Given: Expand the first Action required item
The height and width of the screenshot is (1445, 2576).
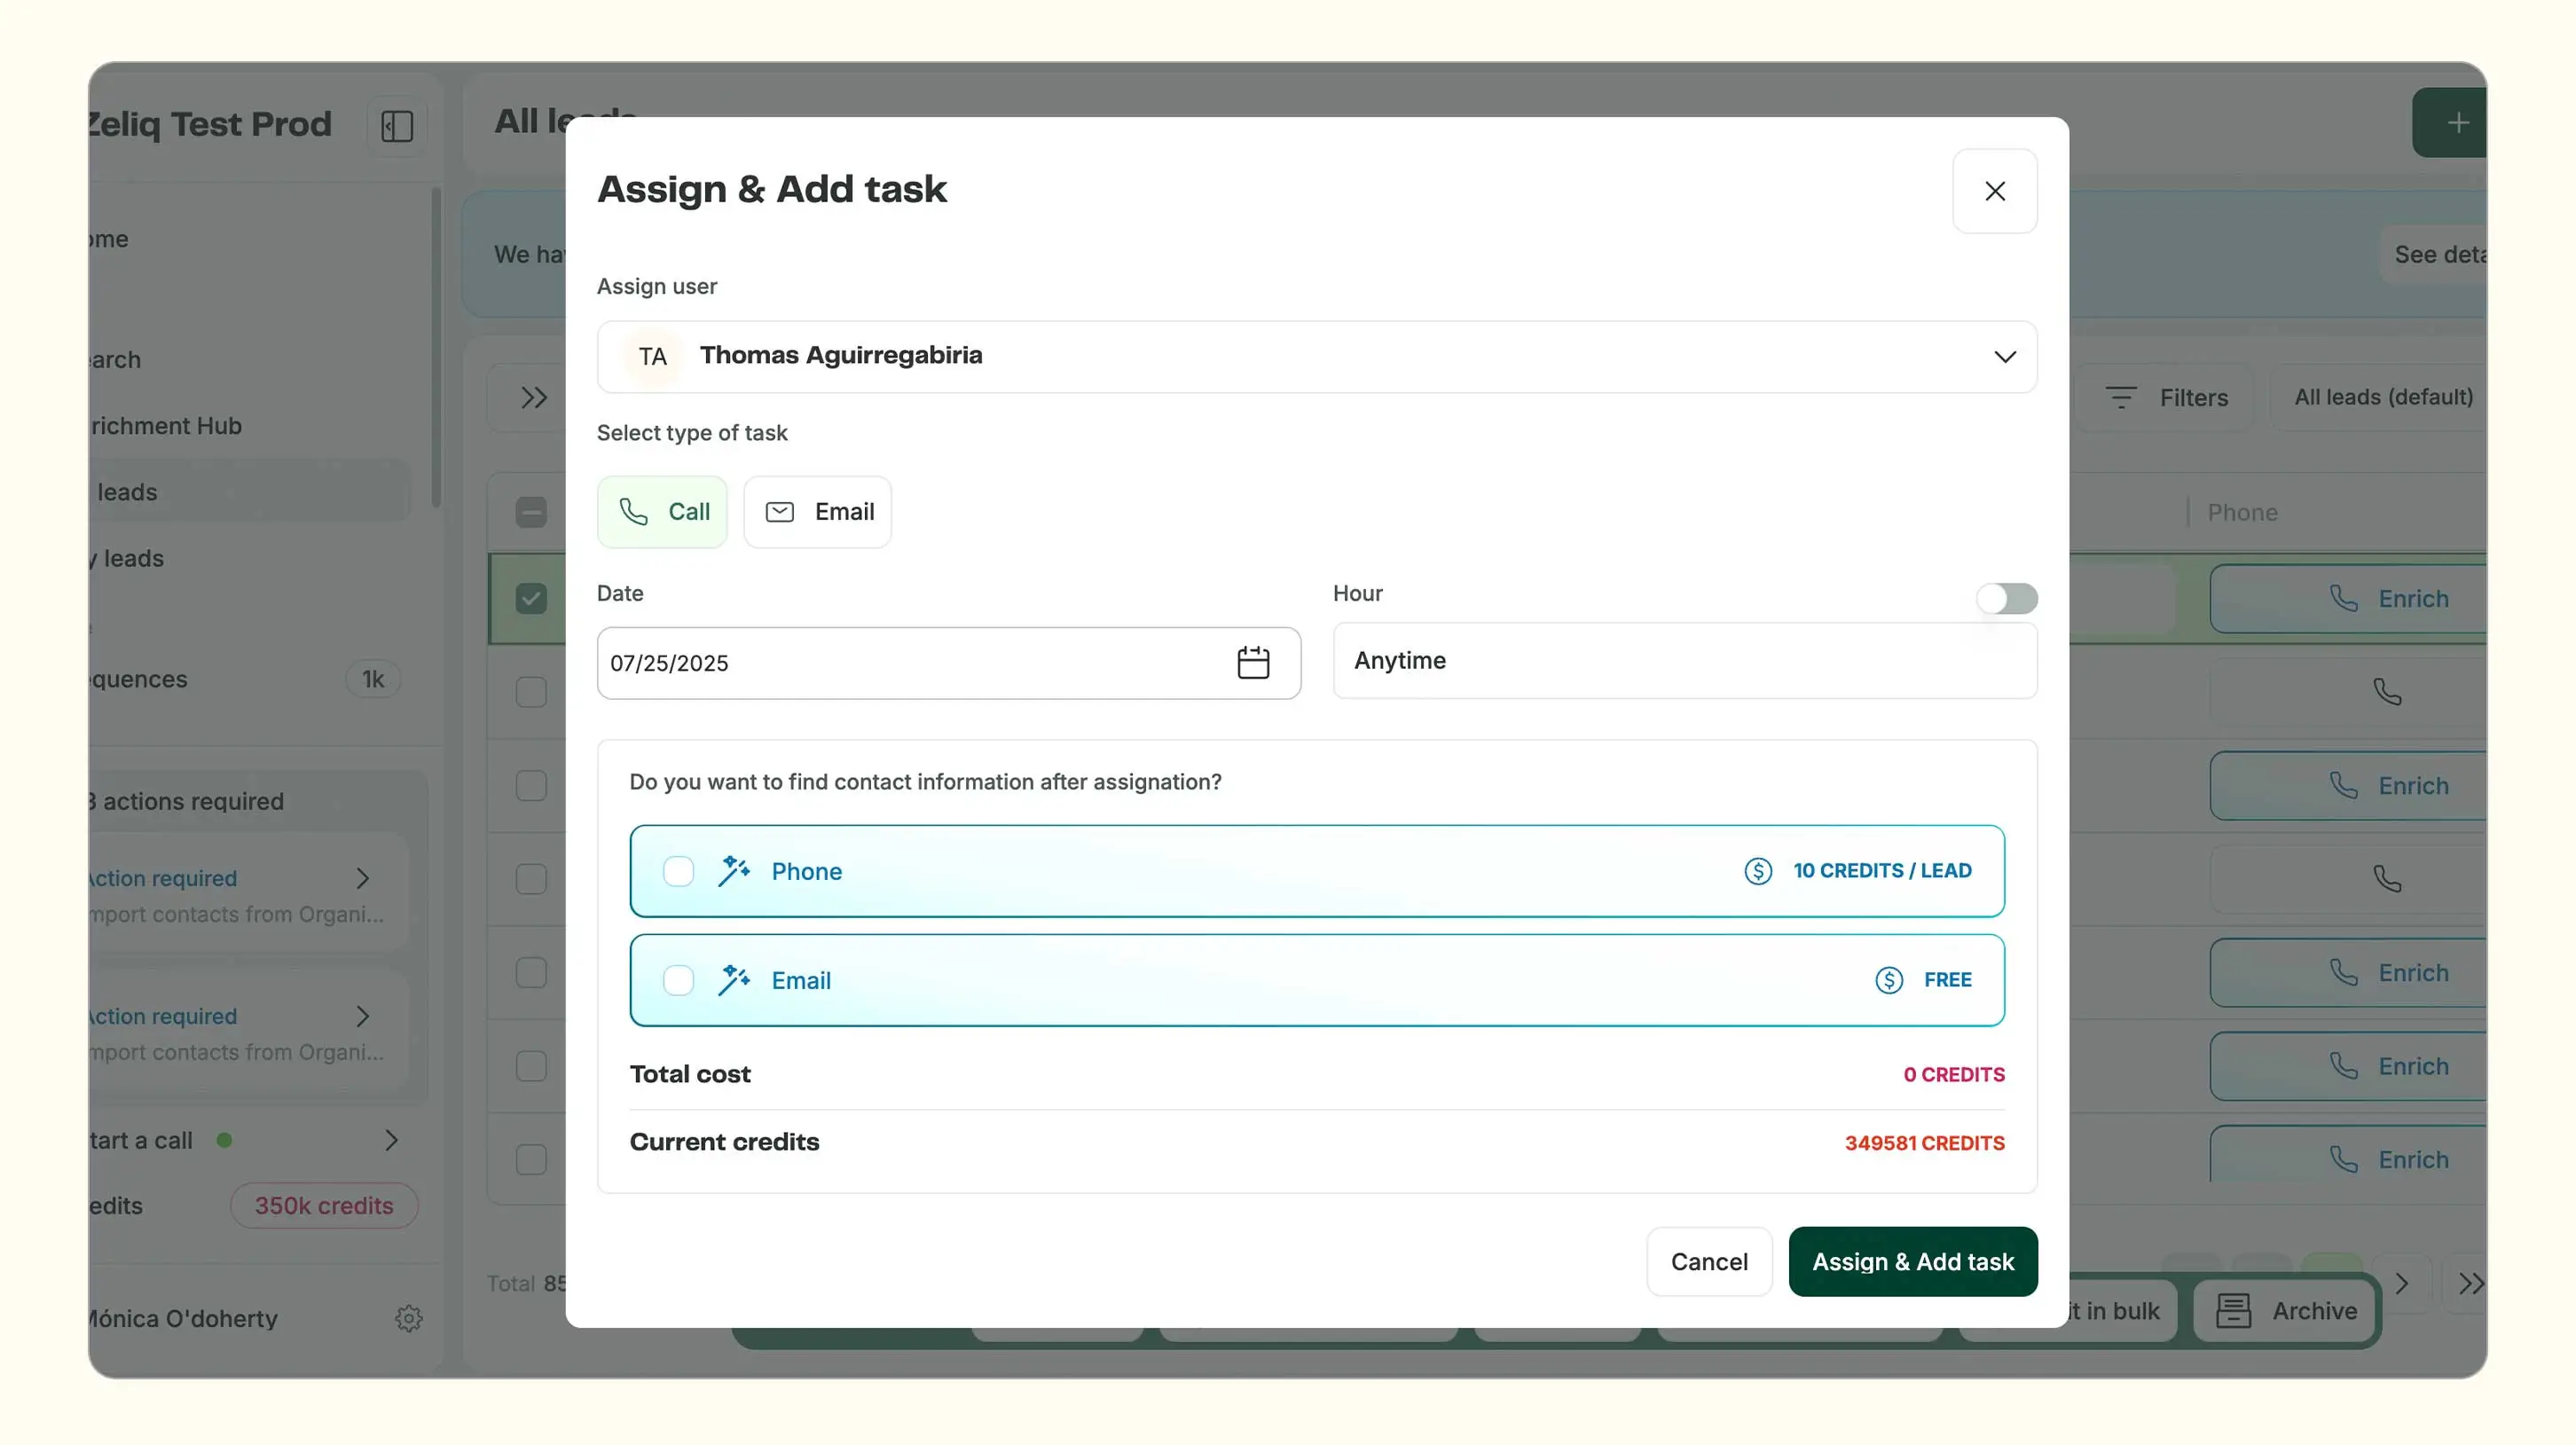Looking at the screenshot, I should 362,878.
